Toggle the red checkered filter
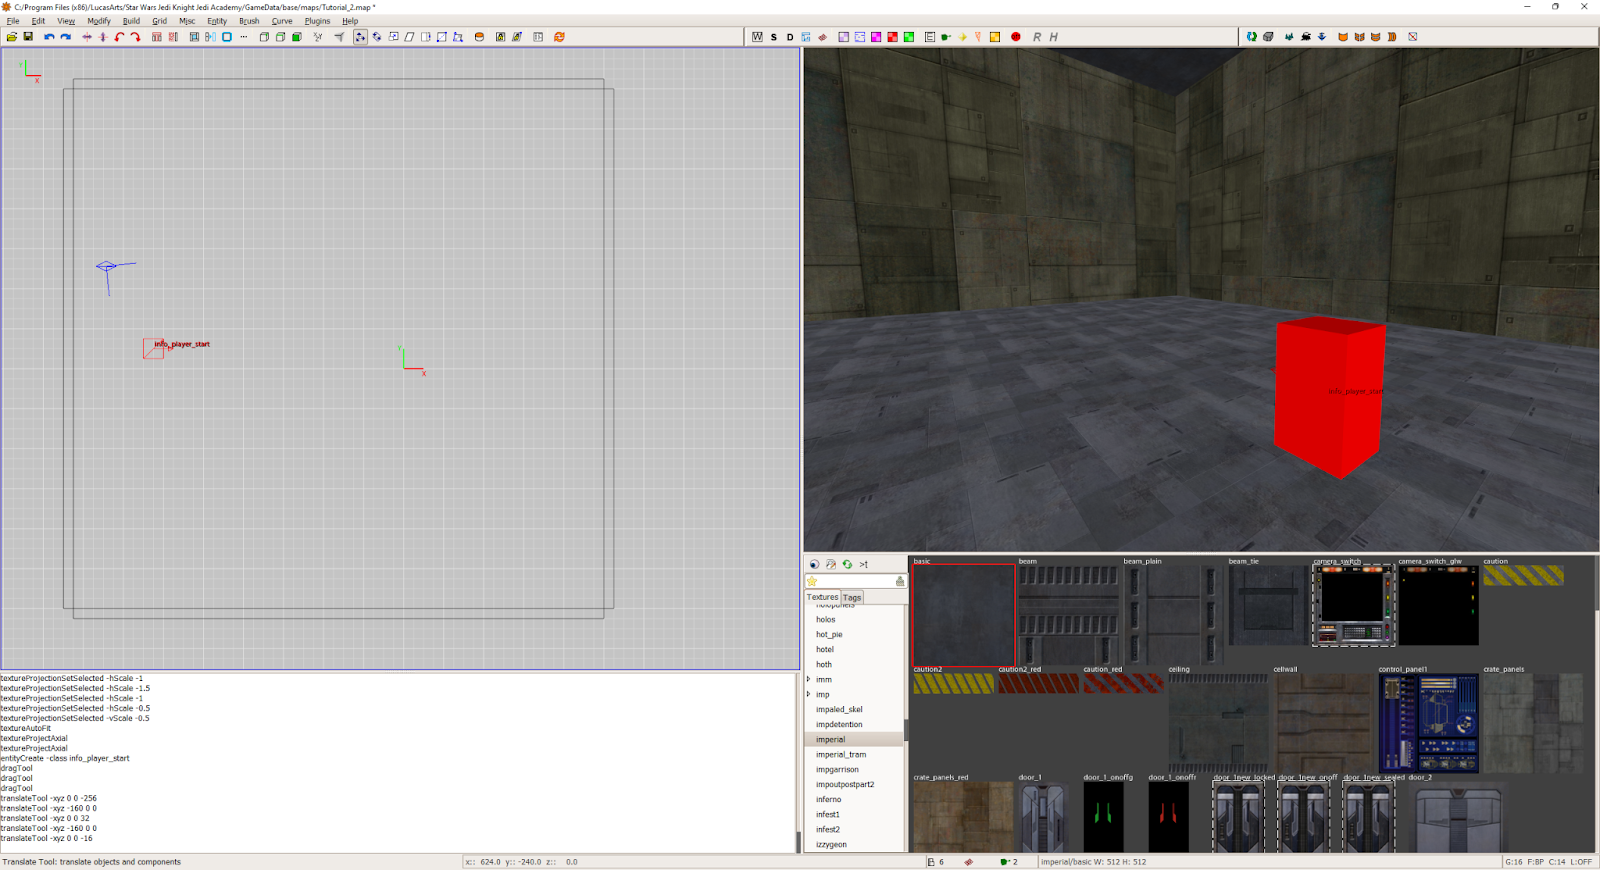1600x870 pixels. [892, 37]
